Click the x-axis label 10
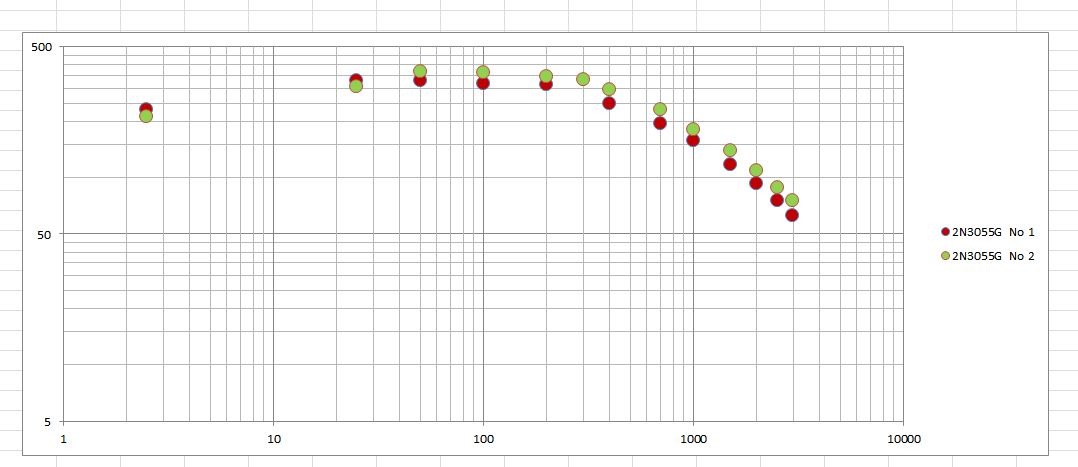 (x=274, y=439)
